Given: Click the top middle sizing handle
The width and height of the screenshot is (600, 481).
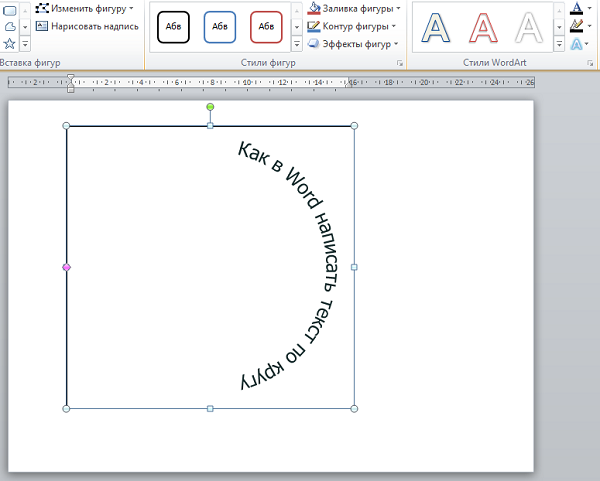Looking at the screenshot, I should (x=210, y=126).
